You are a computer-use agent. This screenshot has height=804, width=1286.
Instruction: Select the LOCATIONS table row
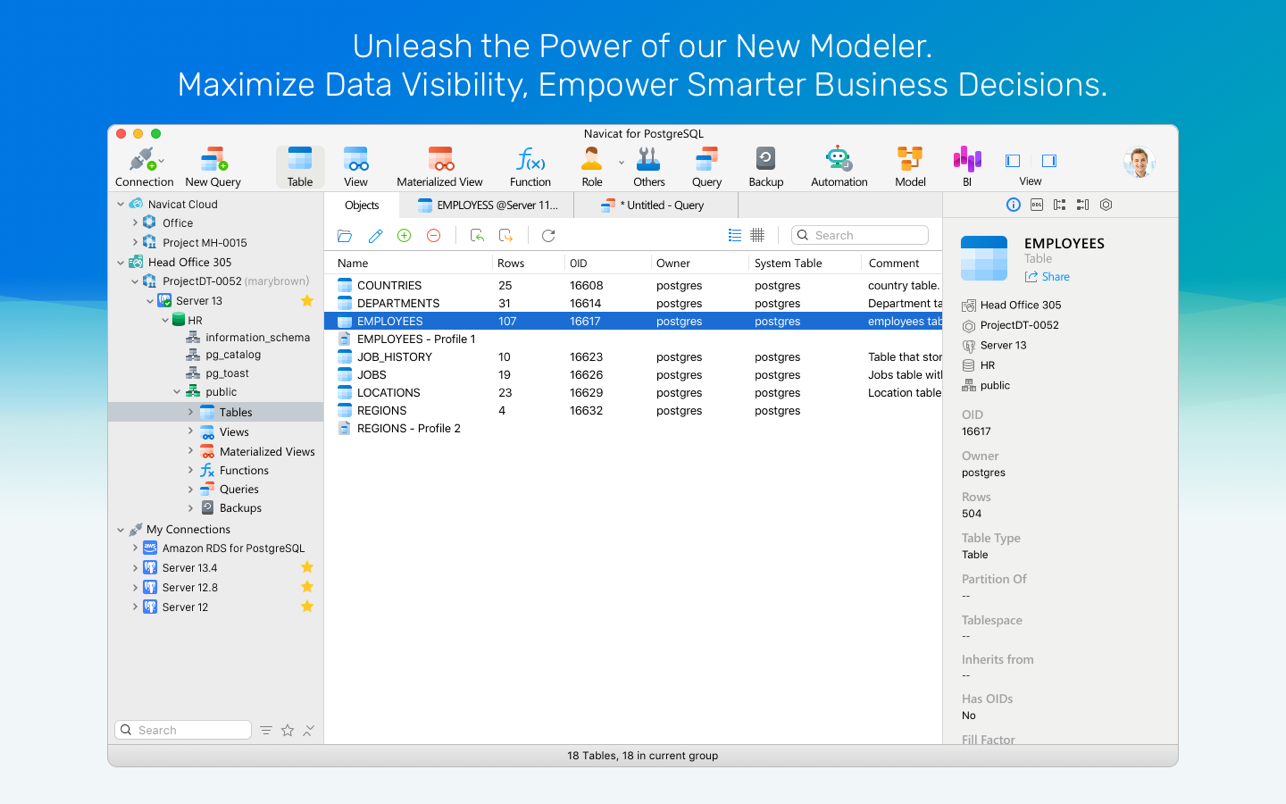click(633, 393)
